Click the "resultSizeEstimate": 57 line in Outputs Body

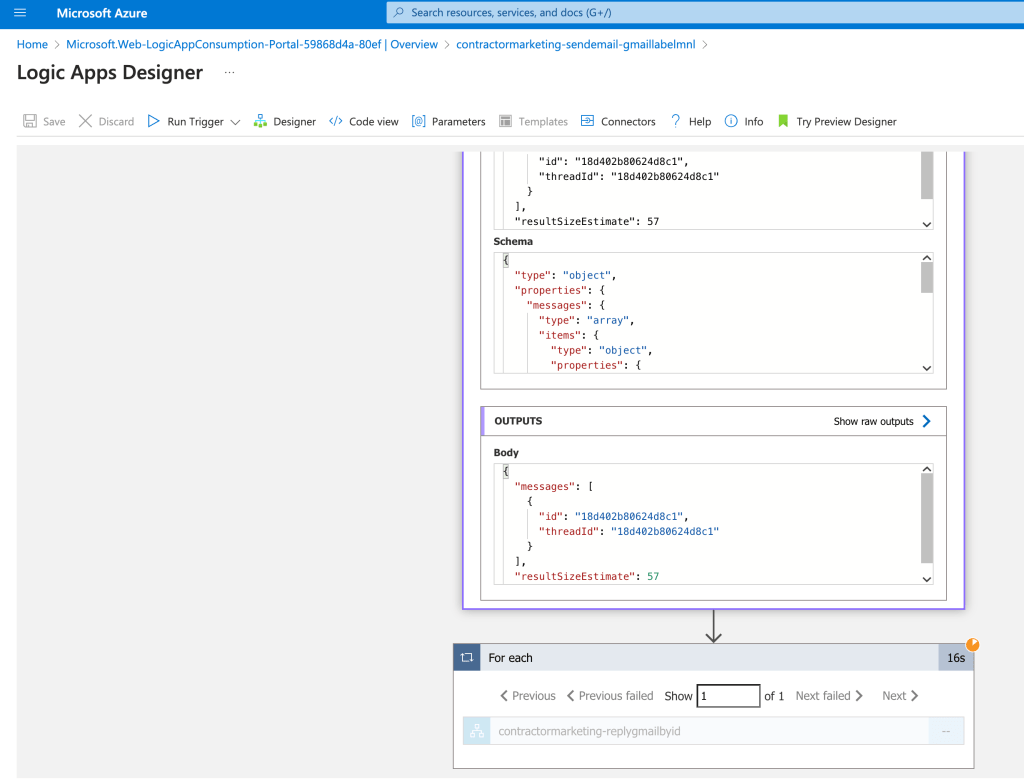586,576
